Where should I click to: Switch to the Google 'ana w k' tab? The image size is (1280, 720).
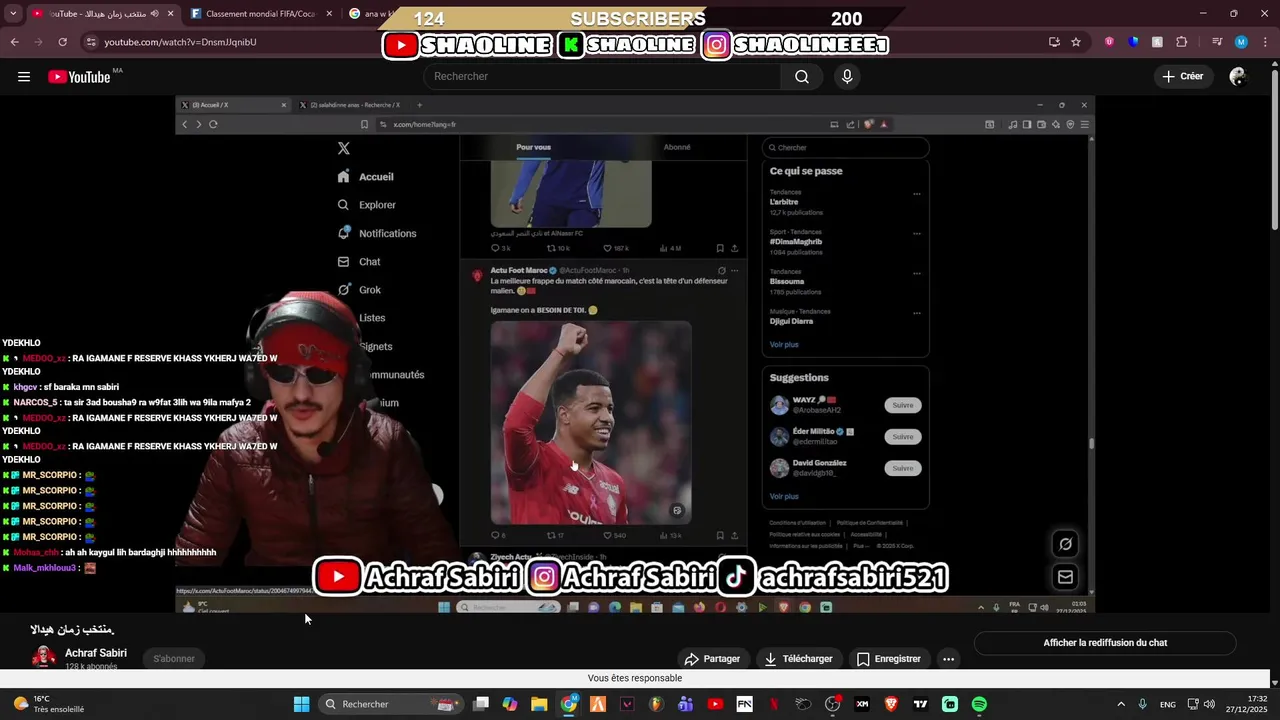[372, 14]
